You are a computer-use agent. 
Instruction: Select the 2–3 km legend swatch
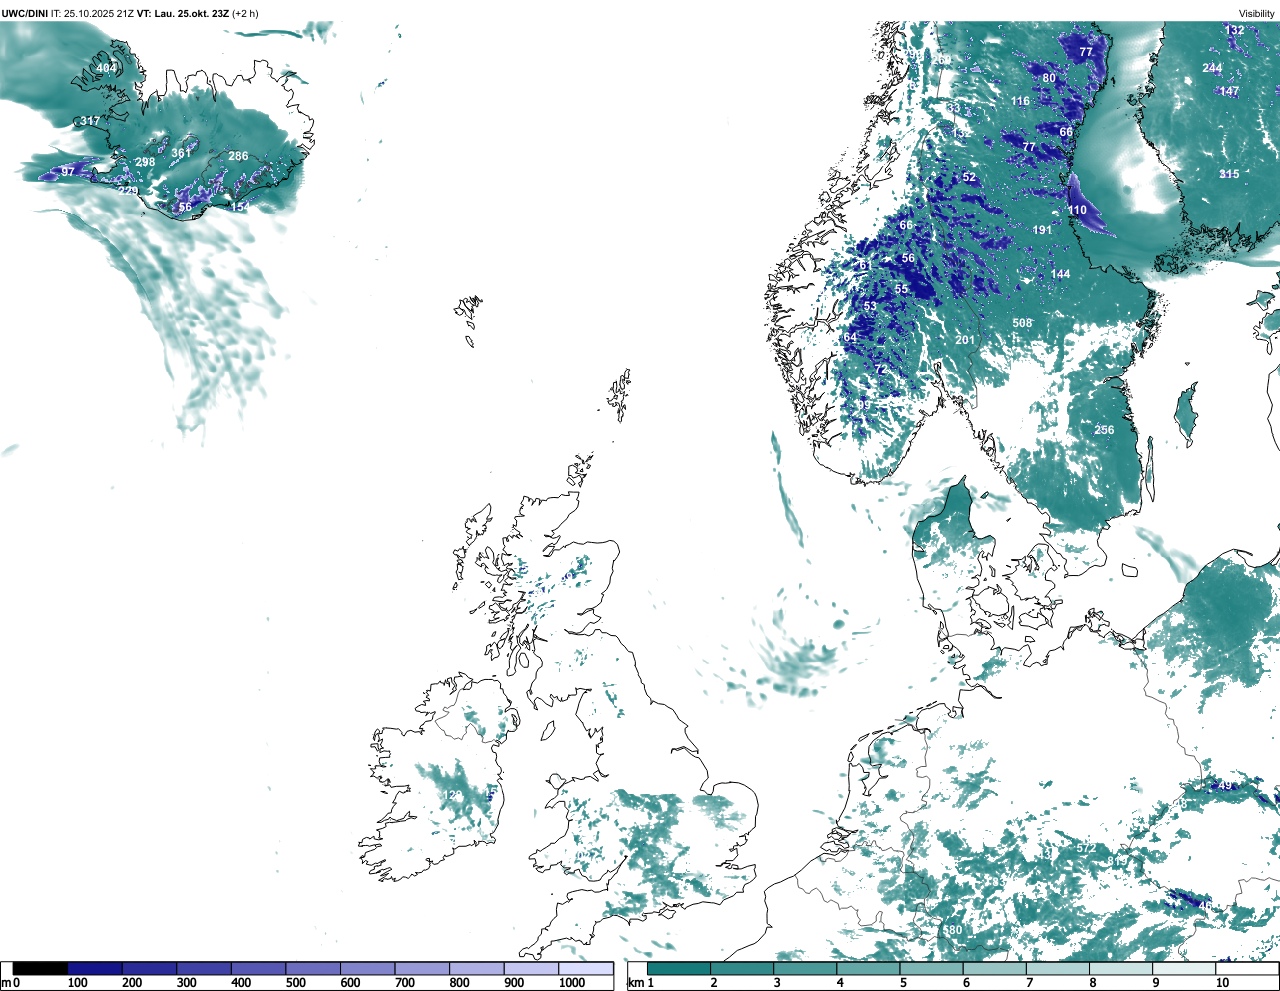742,968
